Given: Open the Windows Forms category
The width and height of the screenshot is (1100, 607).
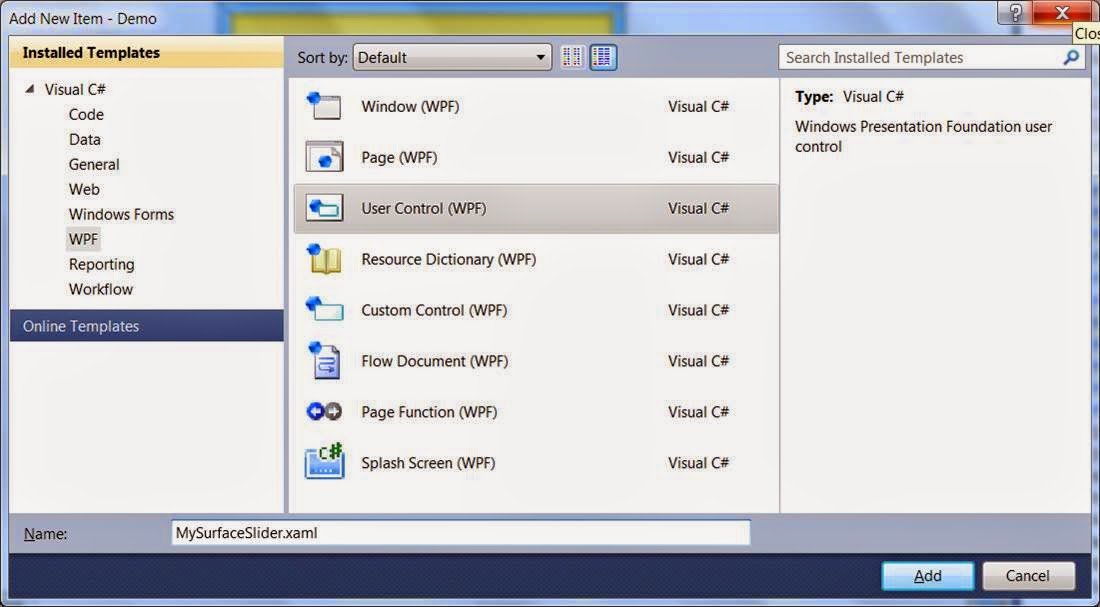Looking at the screenshot, I should coord(120,214).
